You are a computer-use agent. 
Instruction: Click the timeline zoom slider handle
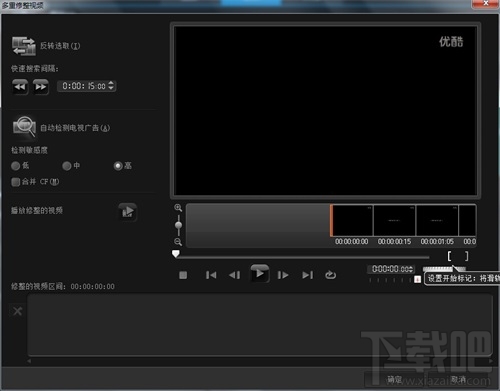178,225
